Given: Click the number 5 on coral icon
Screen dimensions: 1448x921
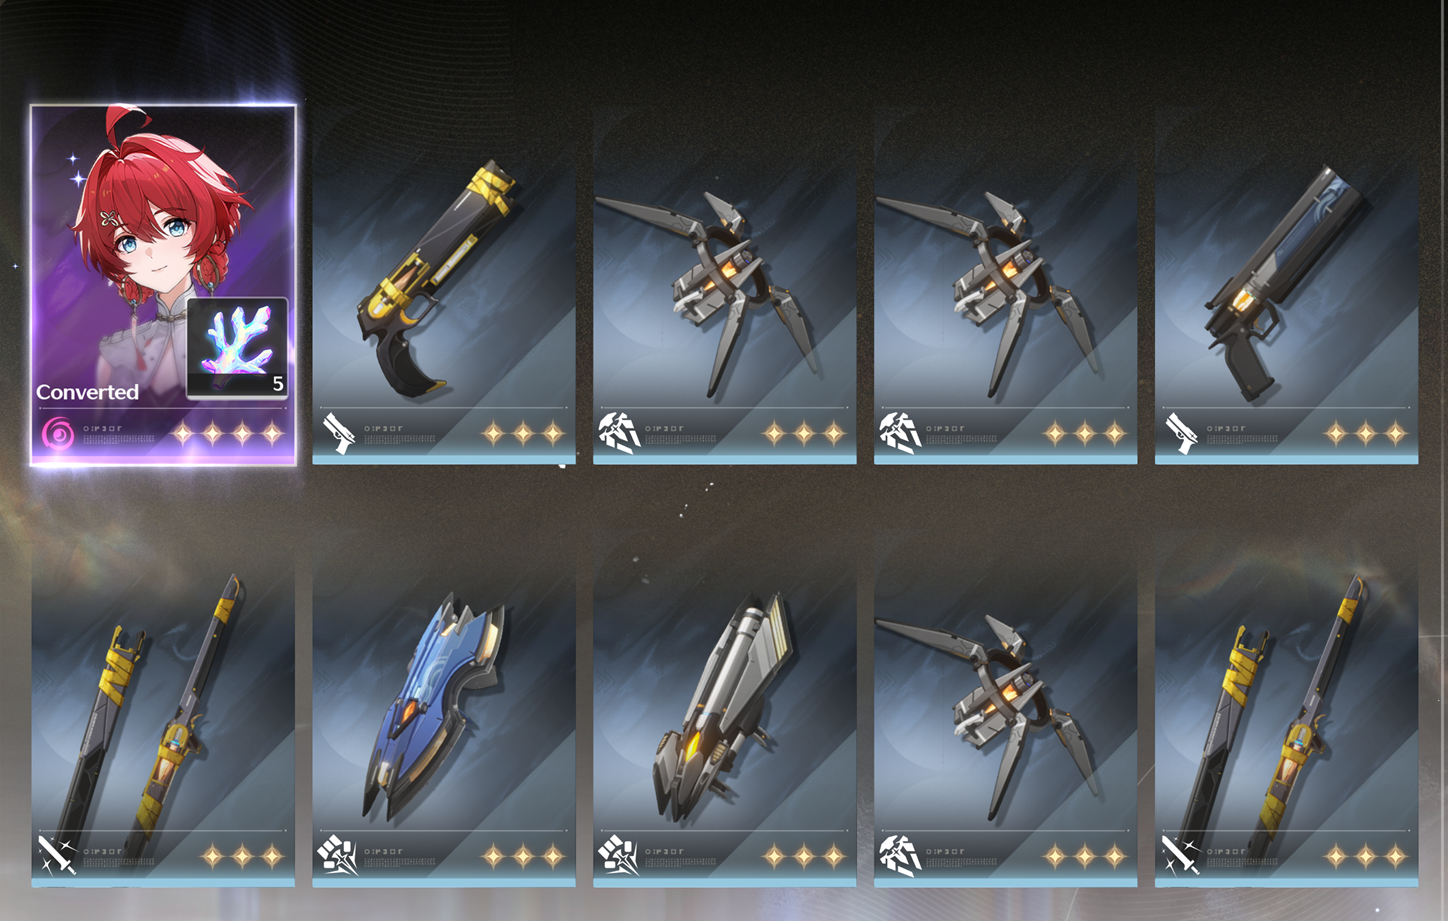Looking at the screenshot, I should 278,384.
